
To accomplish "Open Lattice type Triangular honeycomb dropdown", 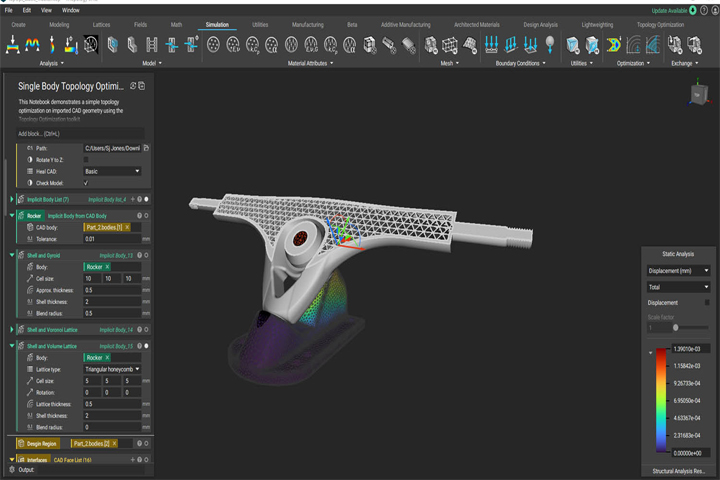I will pyautogui.click(x=112, y=369).
